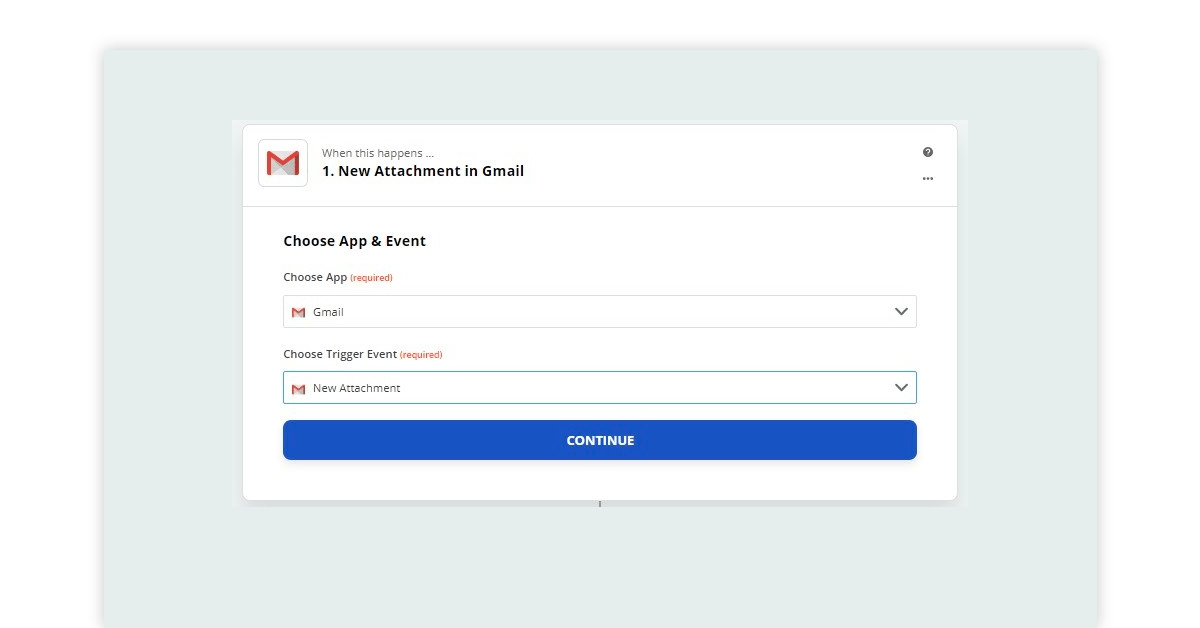1200x628 pixels.
Task: Click the large Gmail logo in step header
Action: click(x=283, y=163)
